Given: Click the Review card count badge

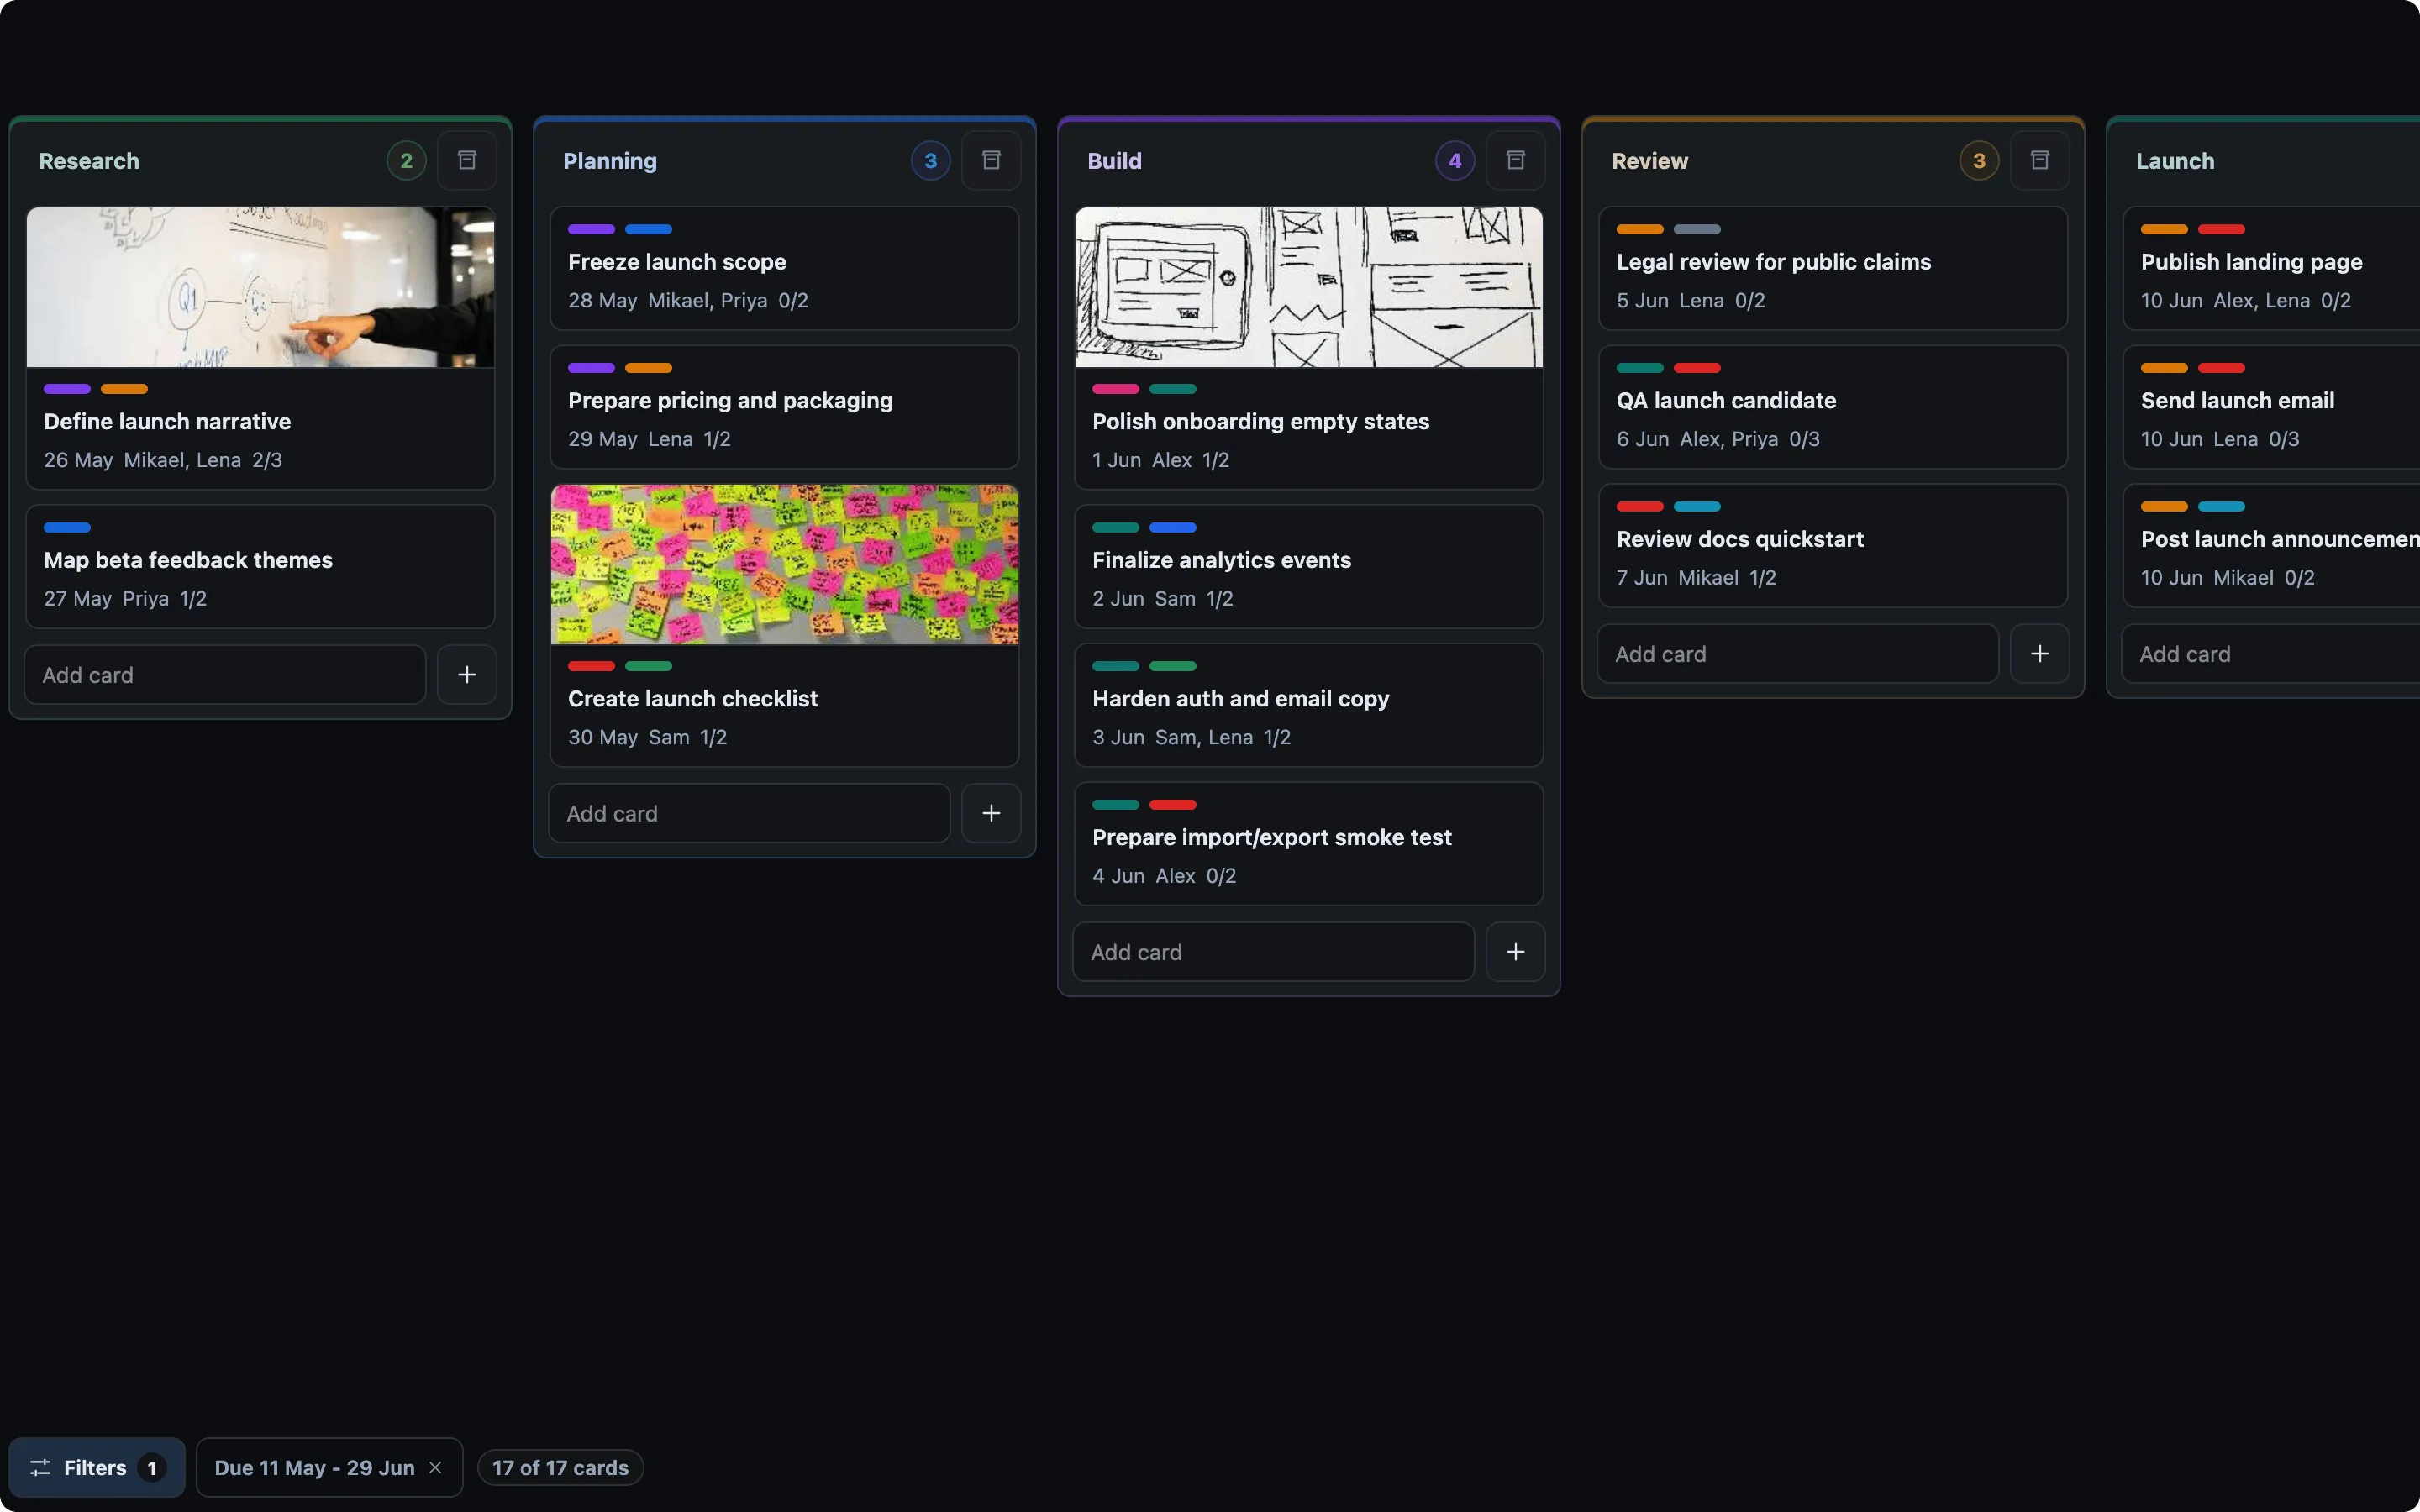Looking at the screenshot, I should [x=1979, y=160].
